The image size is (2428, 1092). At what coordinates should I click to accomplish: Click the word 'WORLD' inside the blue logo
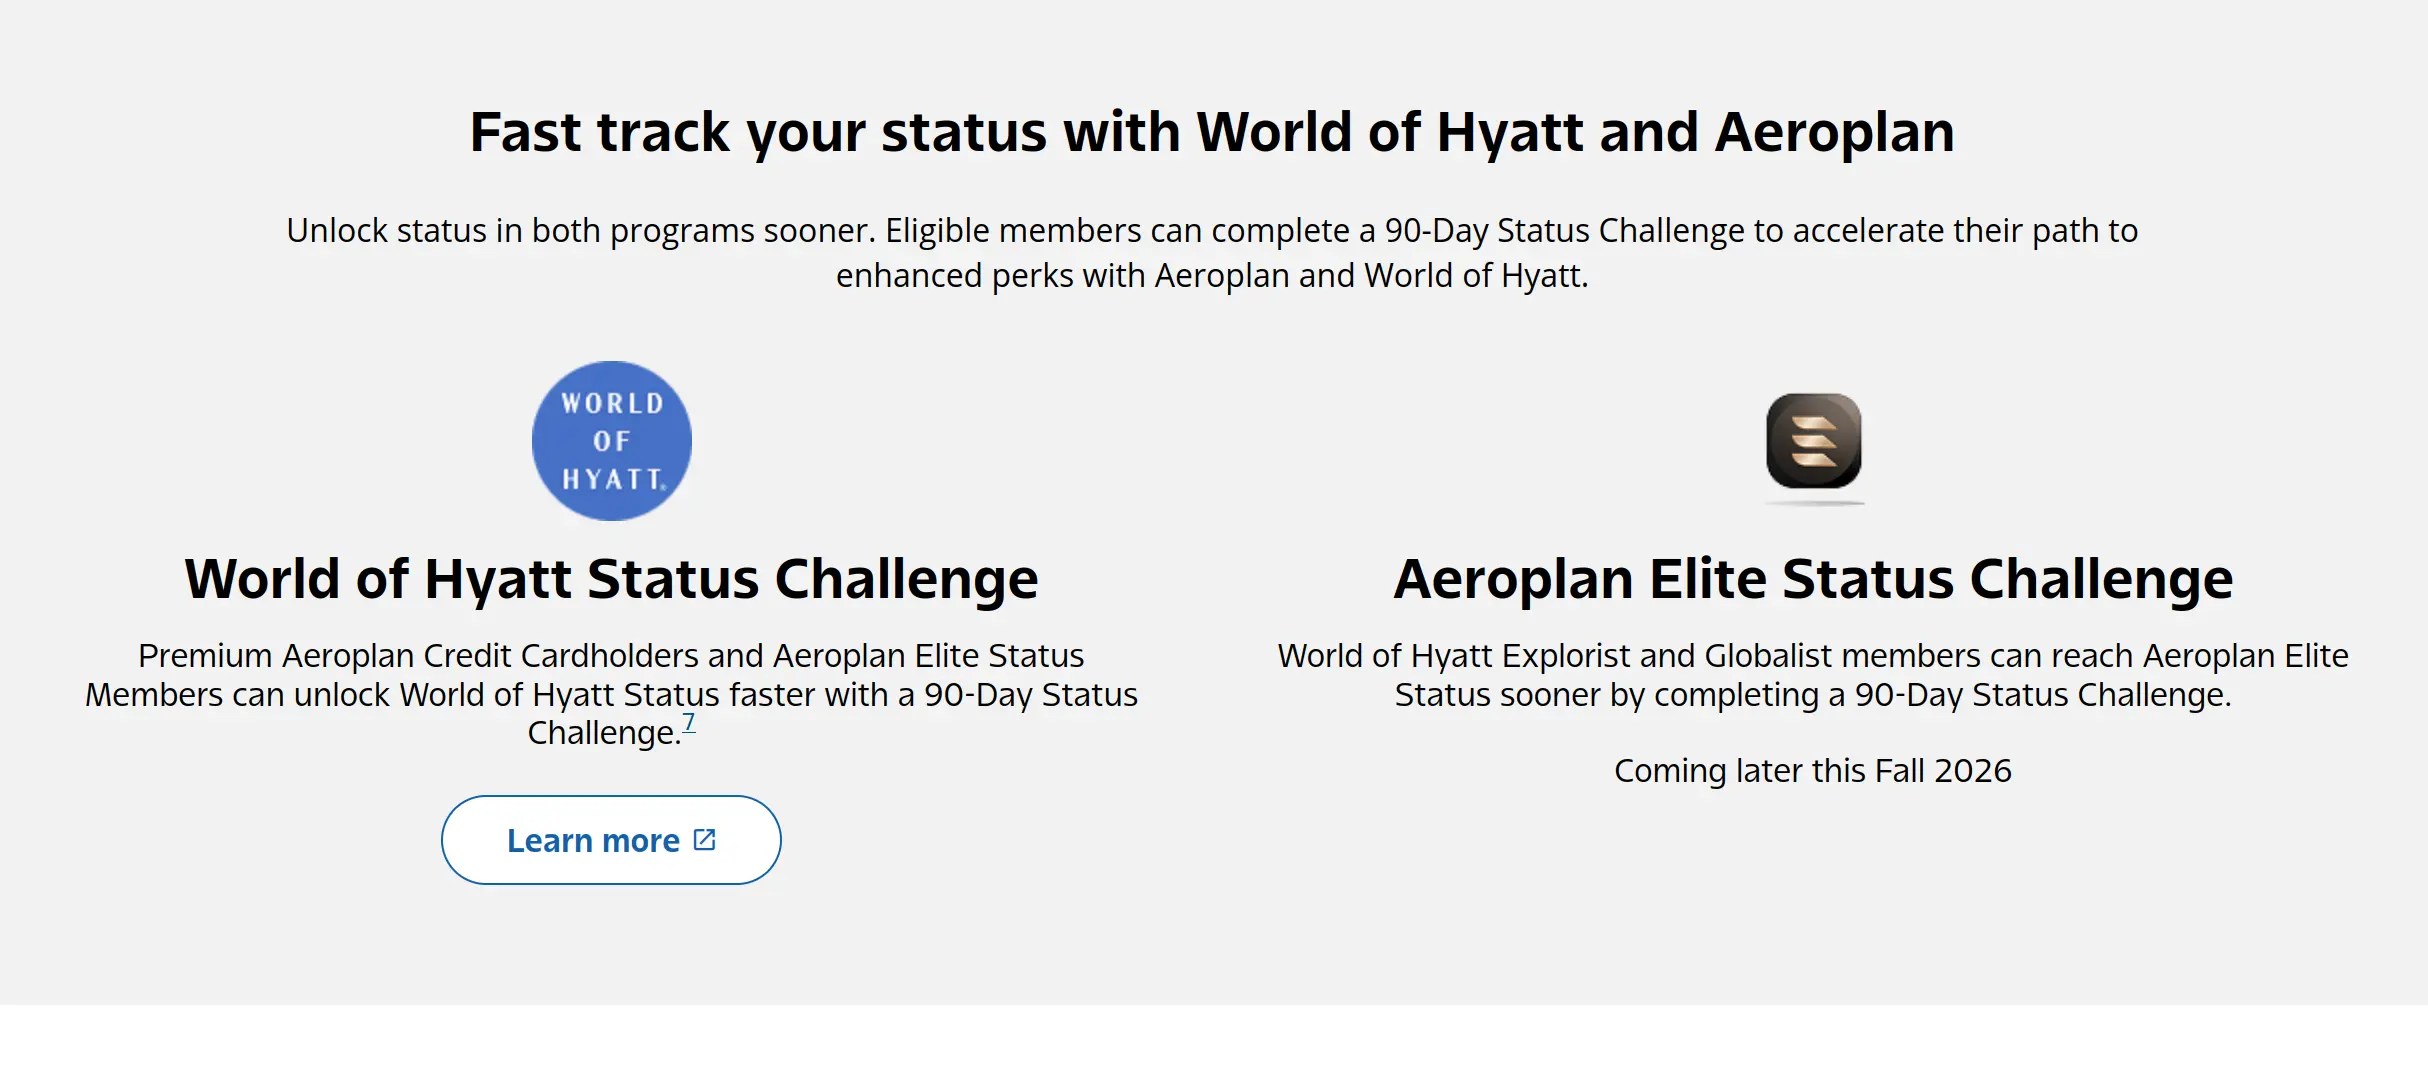(x=612, y=404)
